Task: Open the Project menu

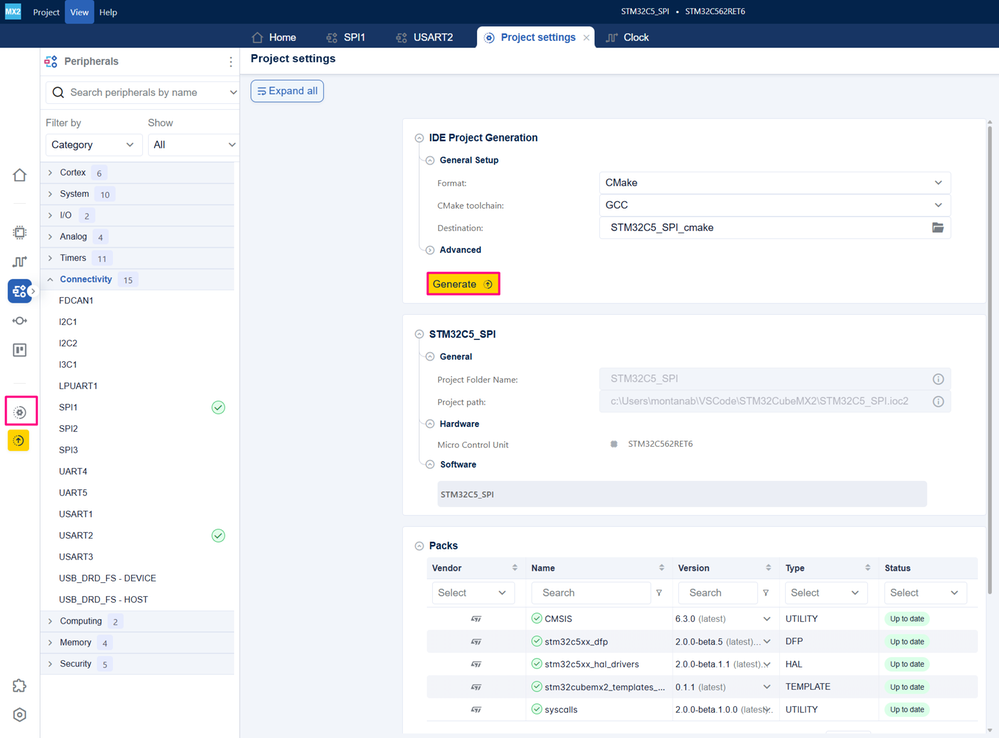Action: point(46,12)
